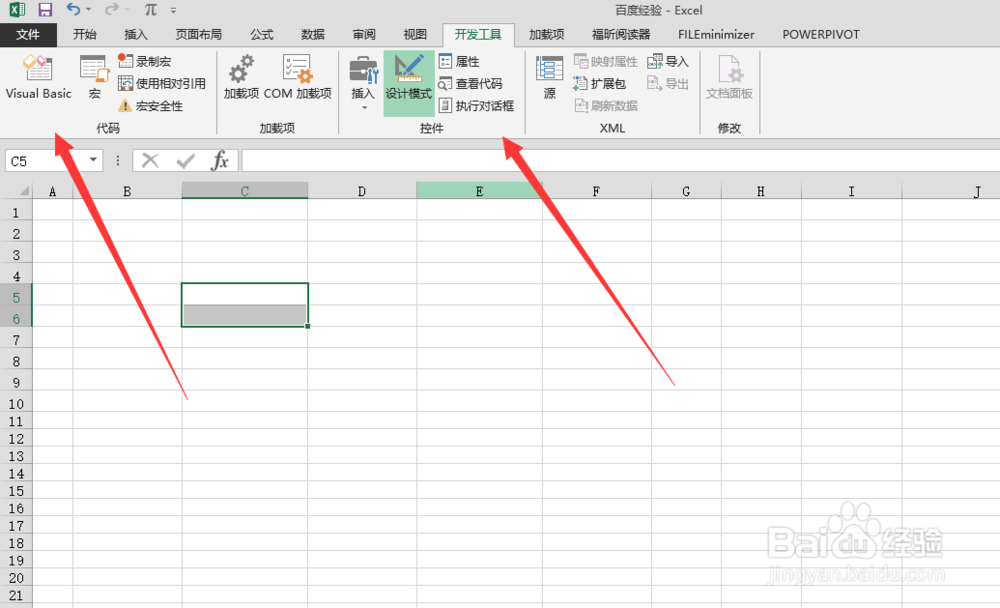Click the grey control inside cell C6

[x=245, y=315]
